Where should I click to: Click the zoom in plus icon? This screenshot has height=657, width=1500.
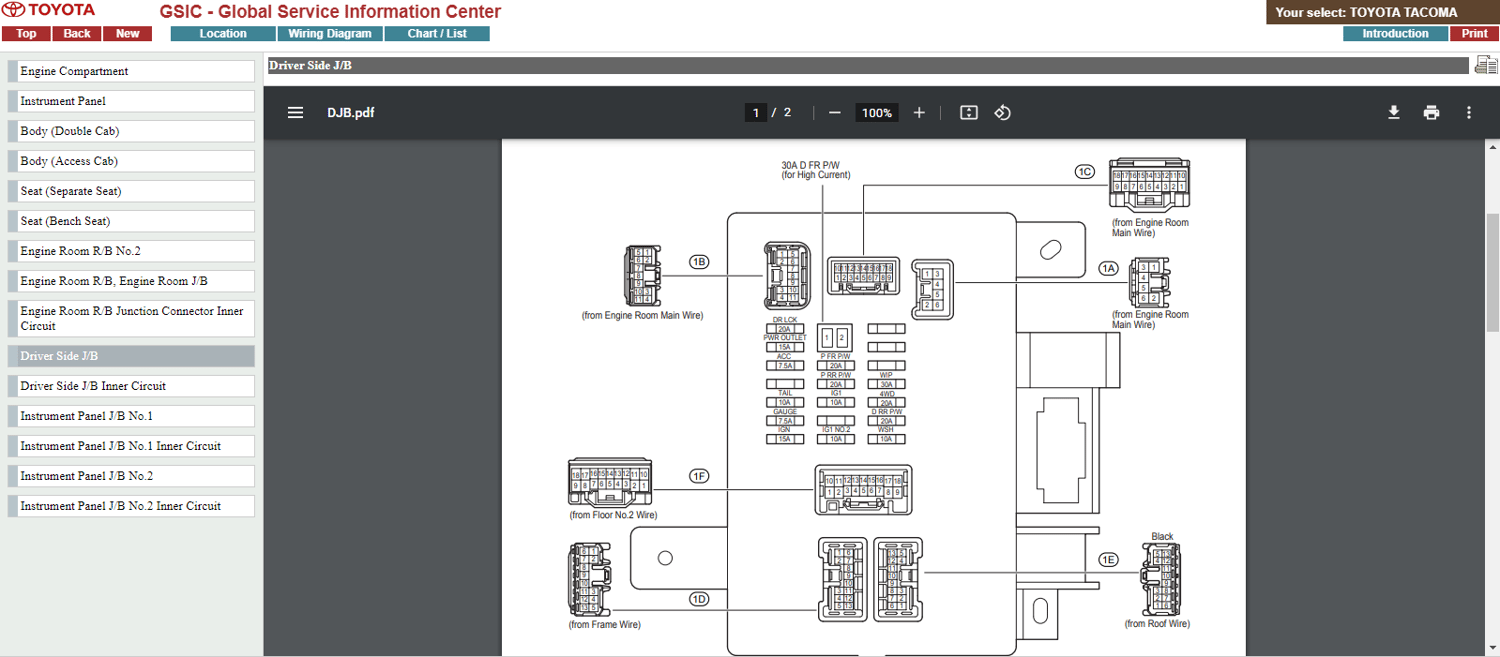pos(919,113)
